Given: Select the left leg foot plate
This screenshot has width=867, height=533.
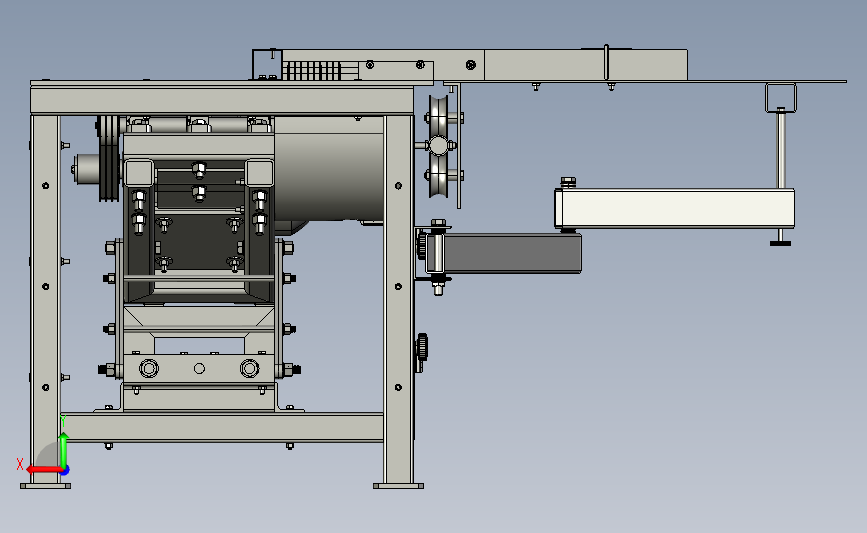Looking at the screenshot, I should pos(45,486).
